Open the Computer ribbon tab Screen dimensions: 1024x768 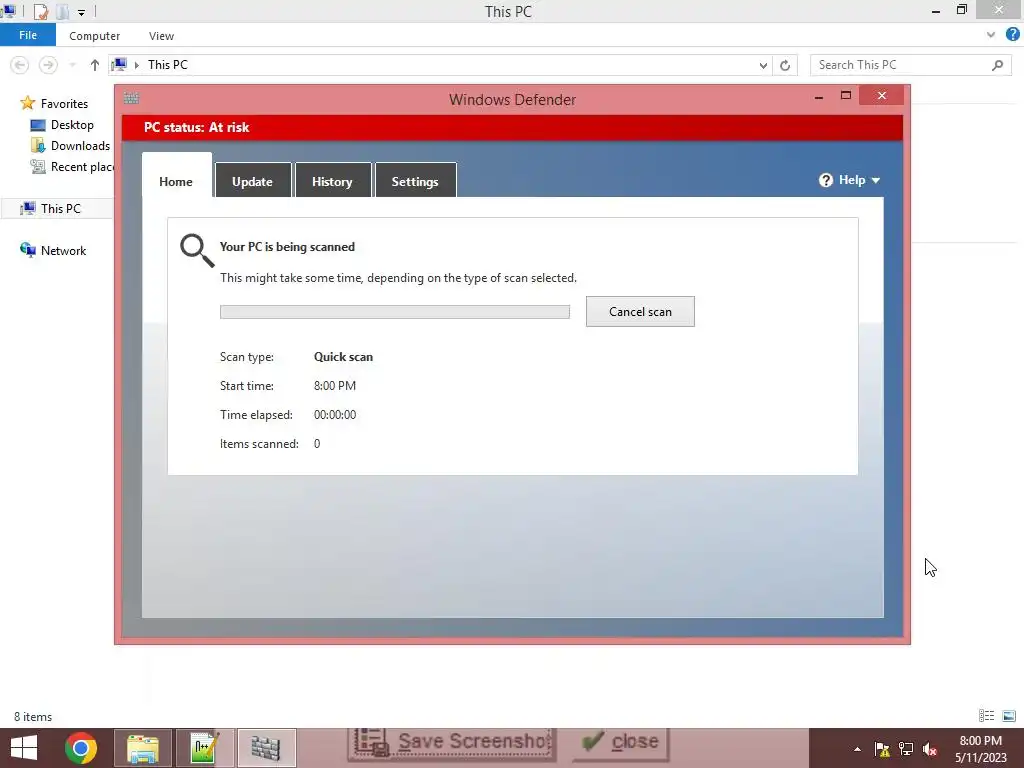(x=95, y=36)
